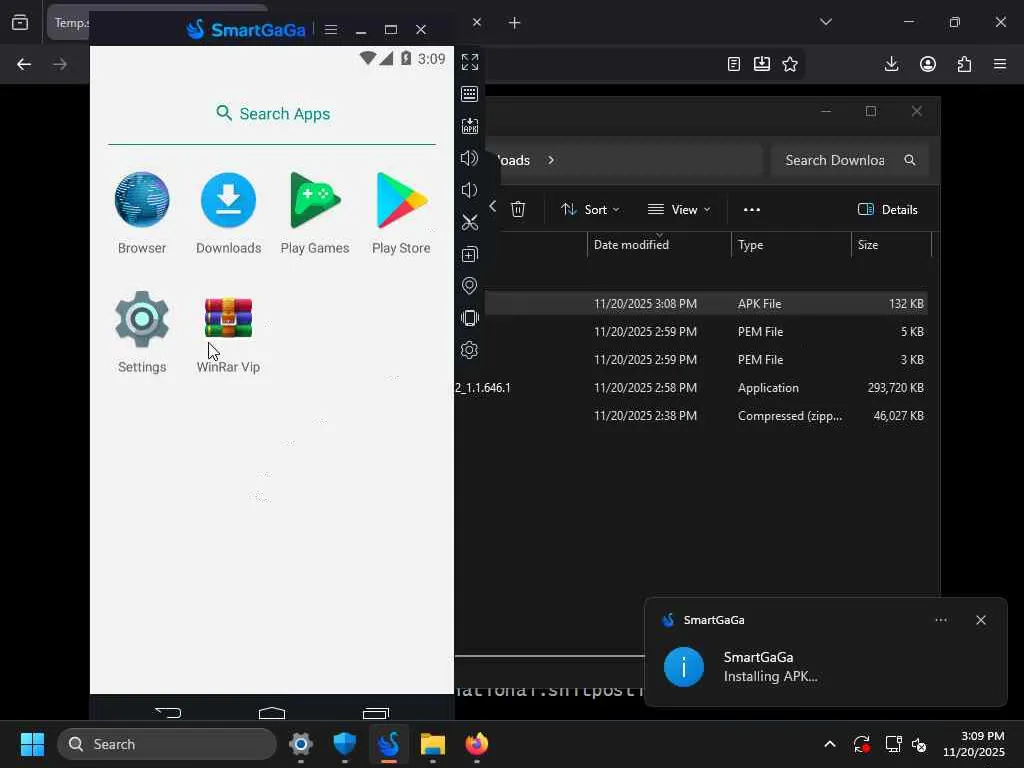Open Sort dropdown in File Explorer
The width and height of the screenshot is (1024, 768).
590,210
